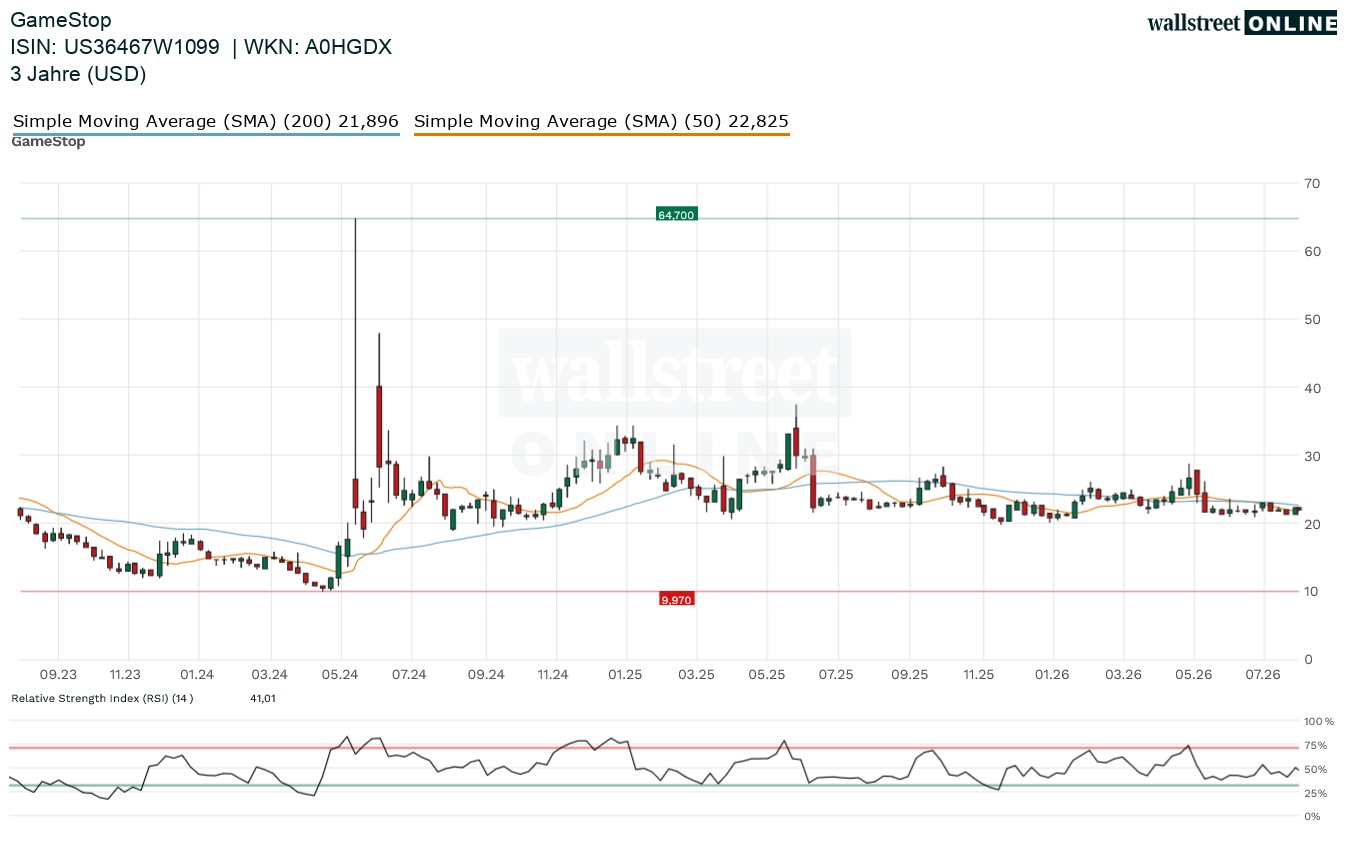1349x843 pixels.
Task: Click the 03.24 date axis label
Action: coord(269,675)
